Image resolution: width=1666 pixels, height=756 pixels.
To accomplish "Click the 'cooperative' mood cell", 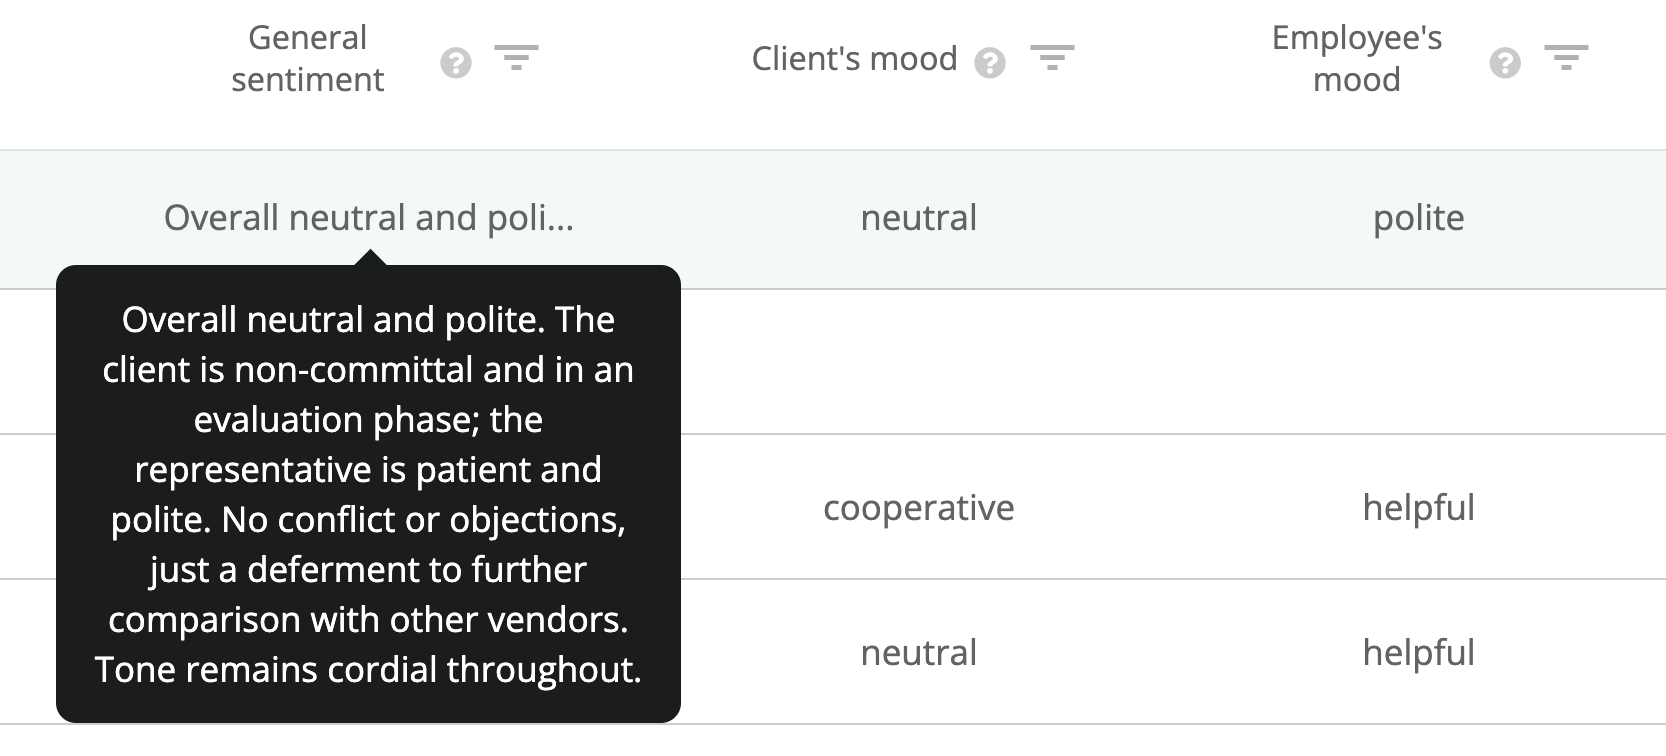I will click(918, 508).
